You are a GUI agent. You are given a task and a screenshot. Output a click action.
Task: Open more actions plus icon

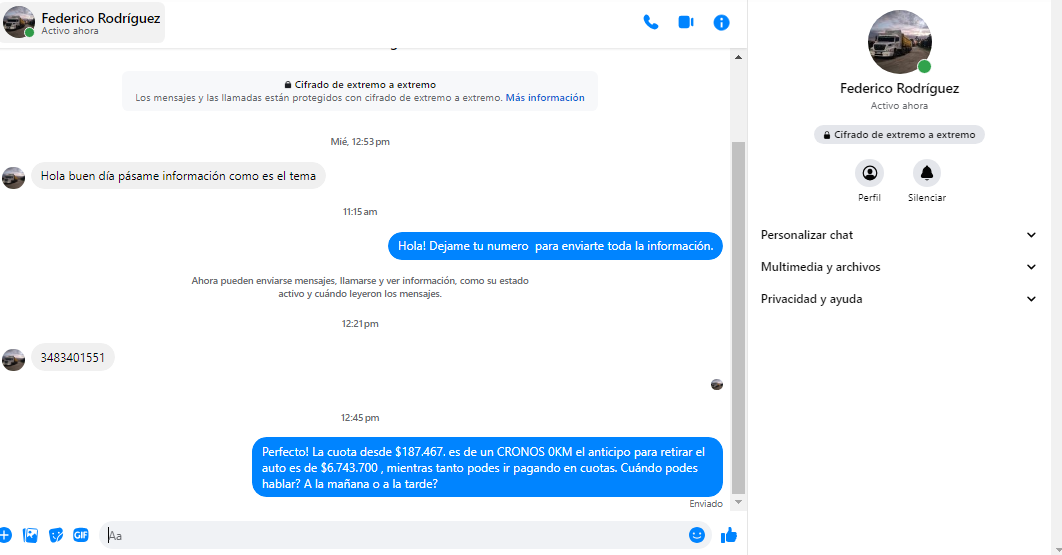pyautogui.click(x=5, y=535)
